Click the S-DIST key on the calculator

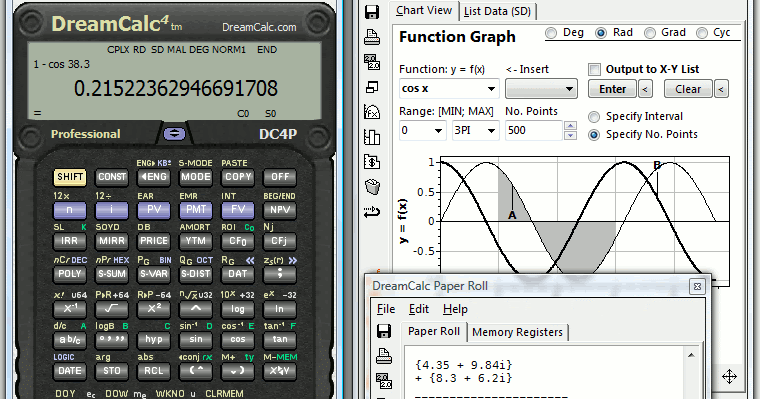tap(196, 274)
